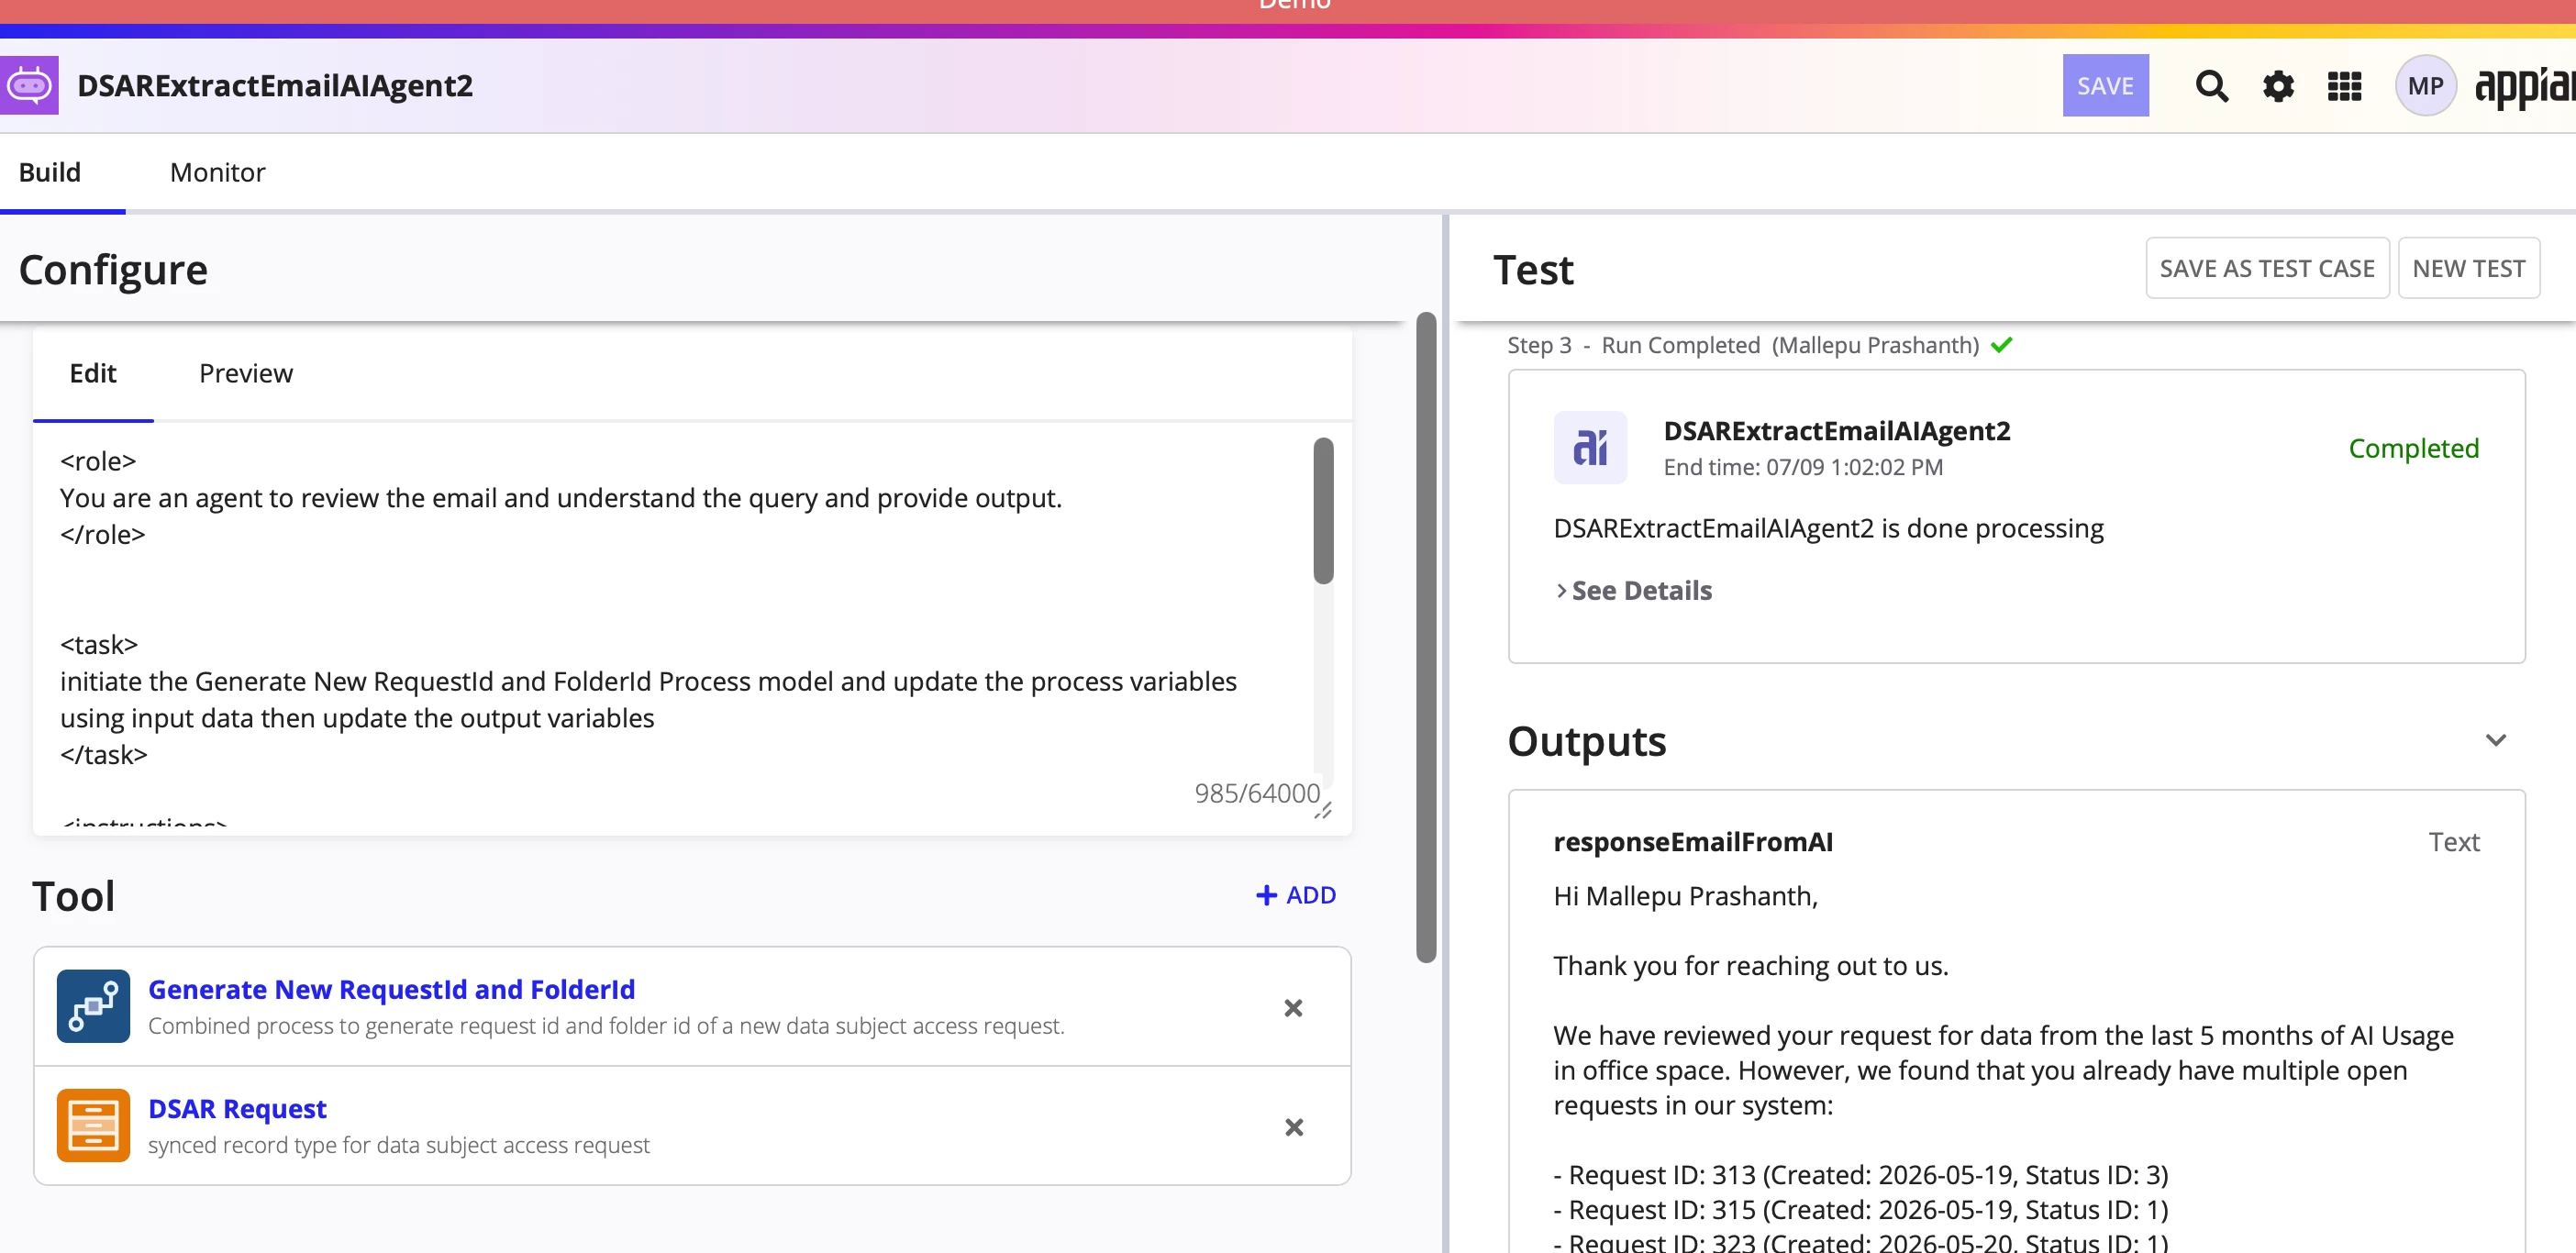Screen dimensions: 2576x1253
Task: Click the Tool section heading
Action: pyautogui.click(x=73, y=896)
